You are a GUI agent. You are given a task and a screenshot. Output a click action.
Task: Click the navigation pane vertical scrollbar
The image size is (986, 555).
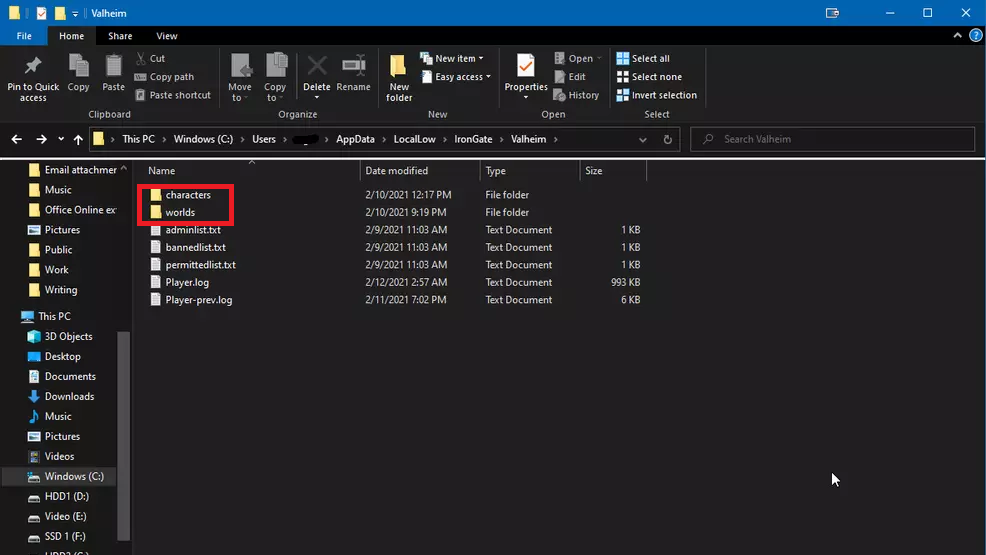click(x=123, y=434)
